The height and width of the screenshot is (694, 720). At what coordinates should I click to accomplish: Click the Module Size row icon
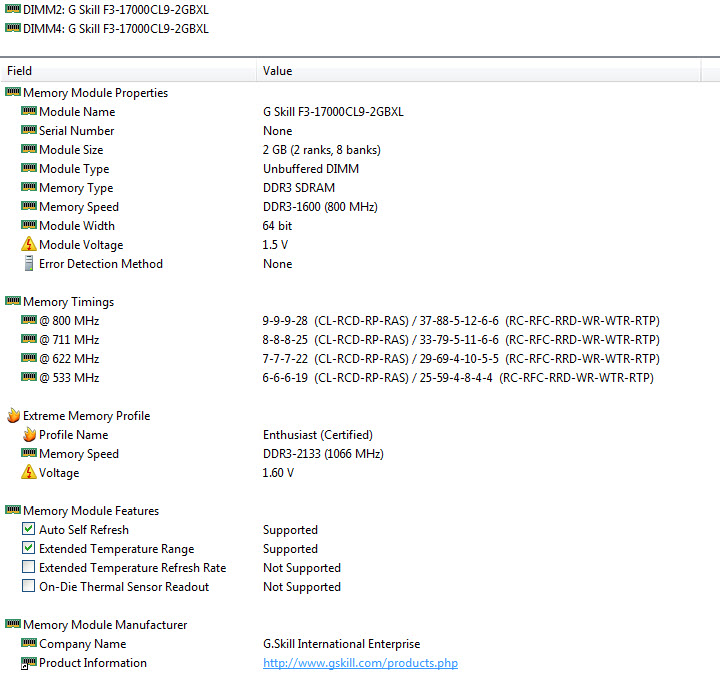(29, 149)
